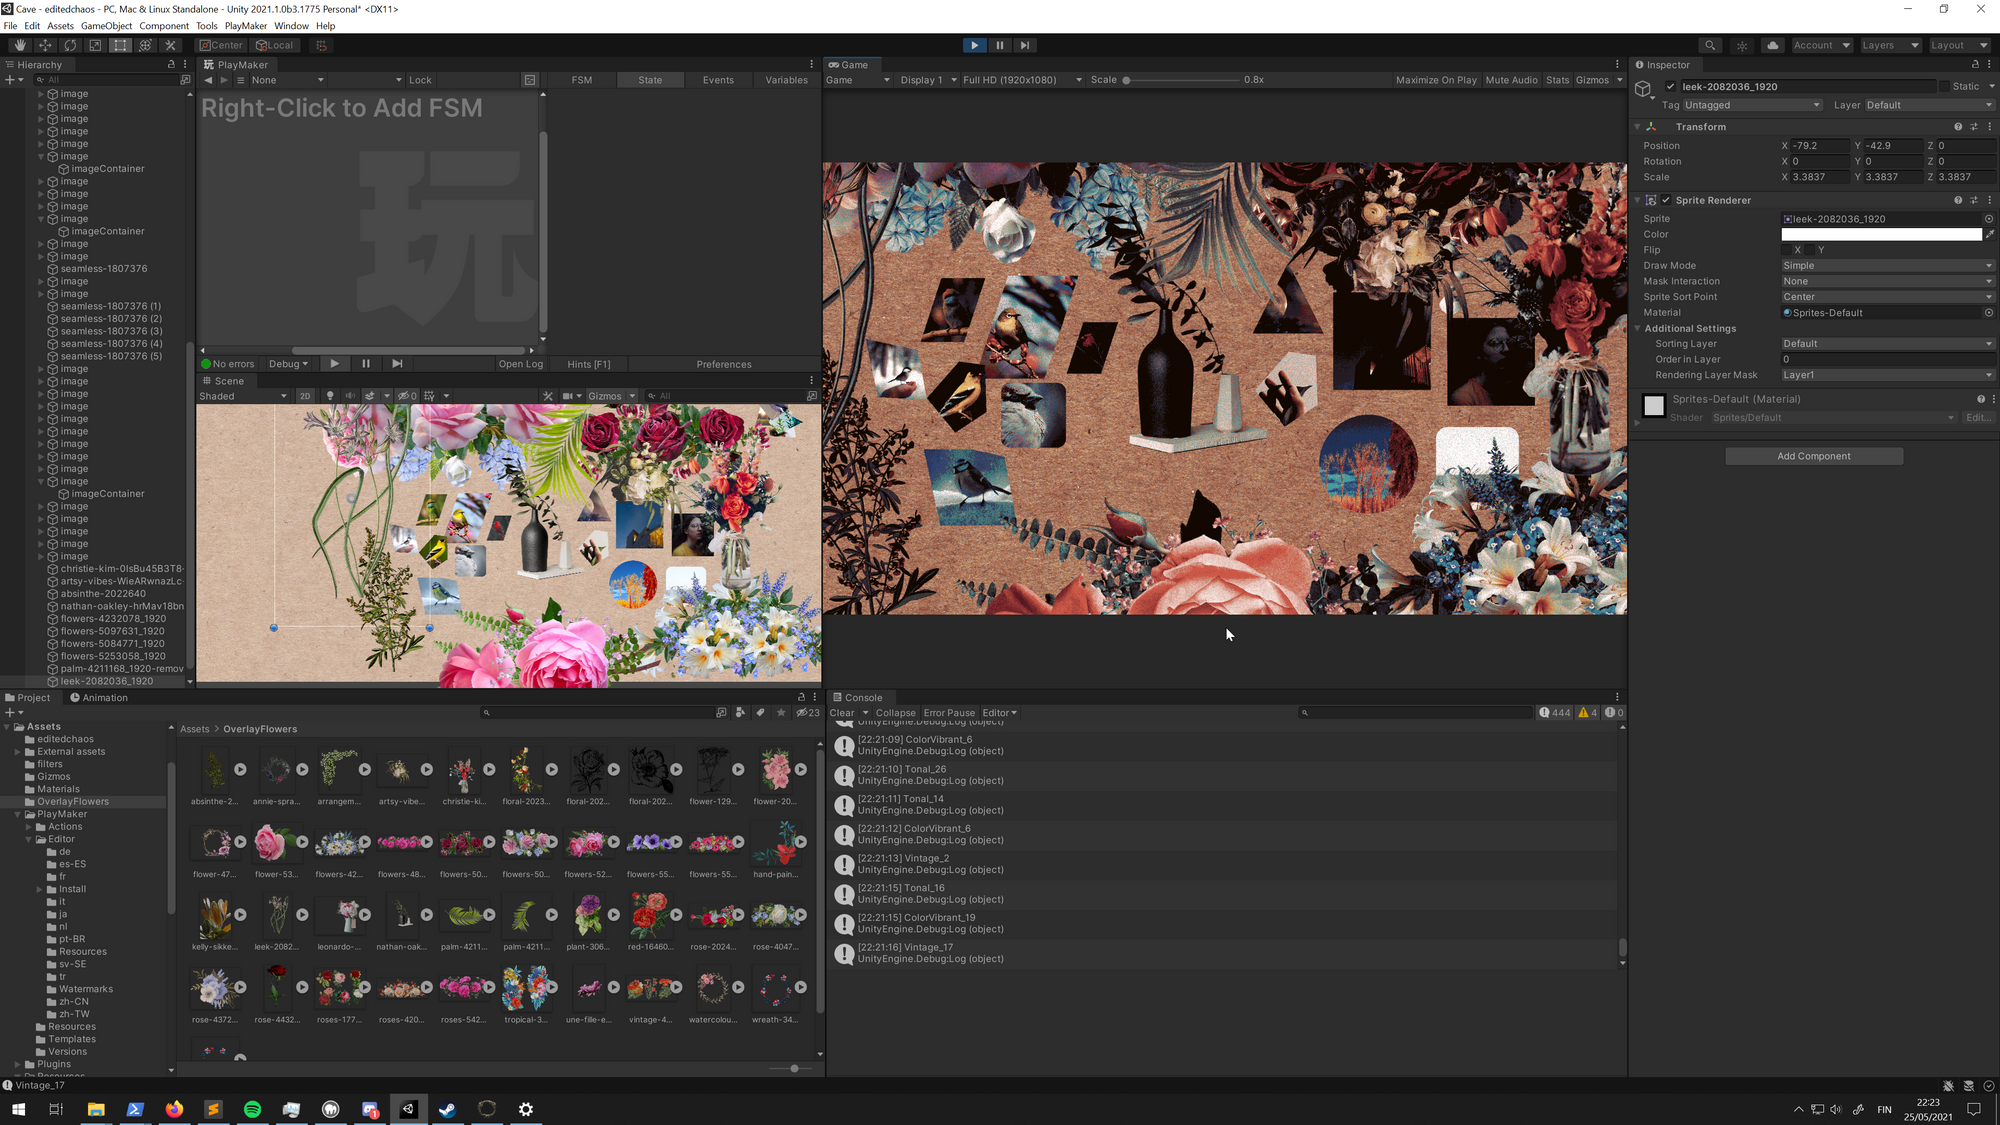
Task: Toggle 2D mode in Scene view
Action: point(305,396)
